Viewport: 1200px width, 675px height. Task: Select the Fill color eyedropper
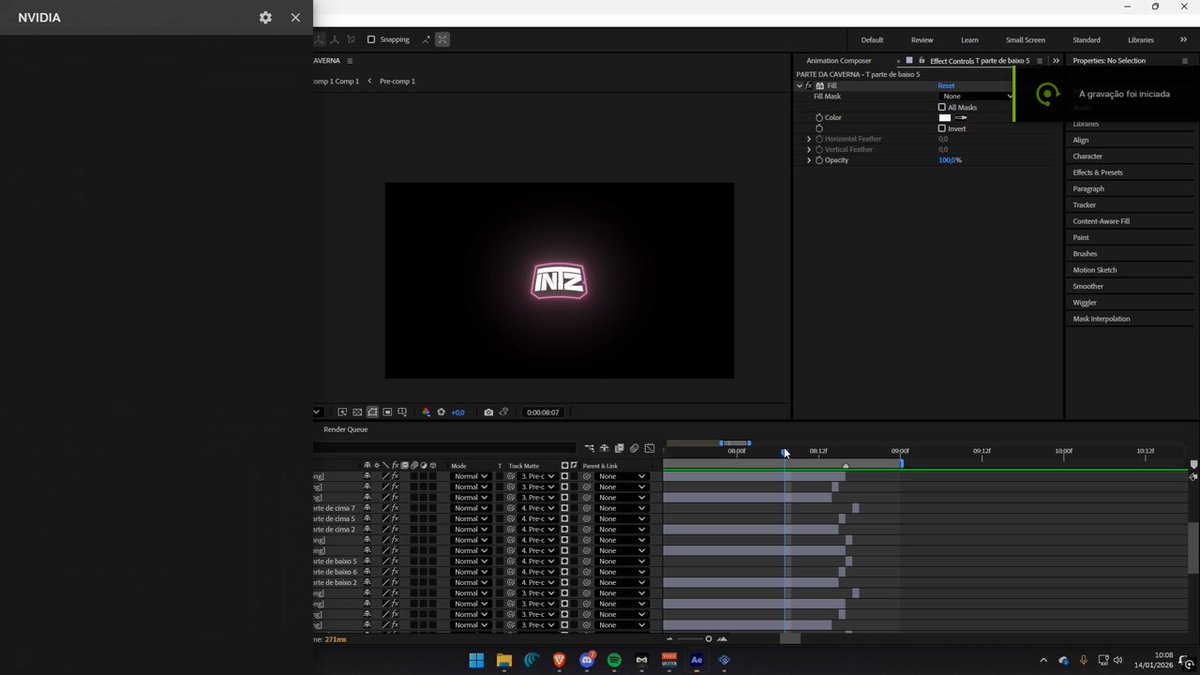[x=962, y=118]
